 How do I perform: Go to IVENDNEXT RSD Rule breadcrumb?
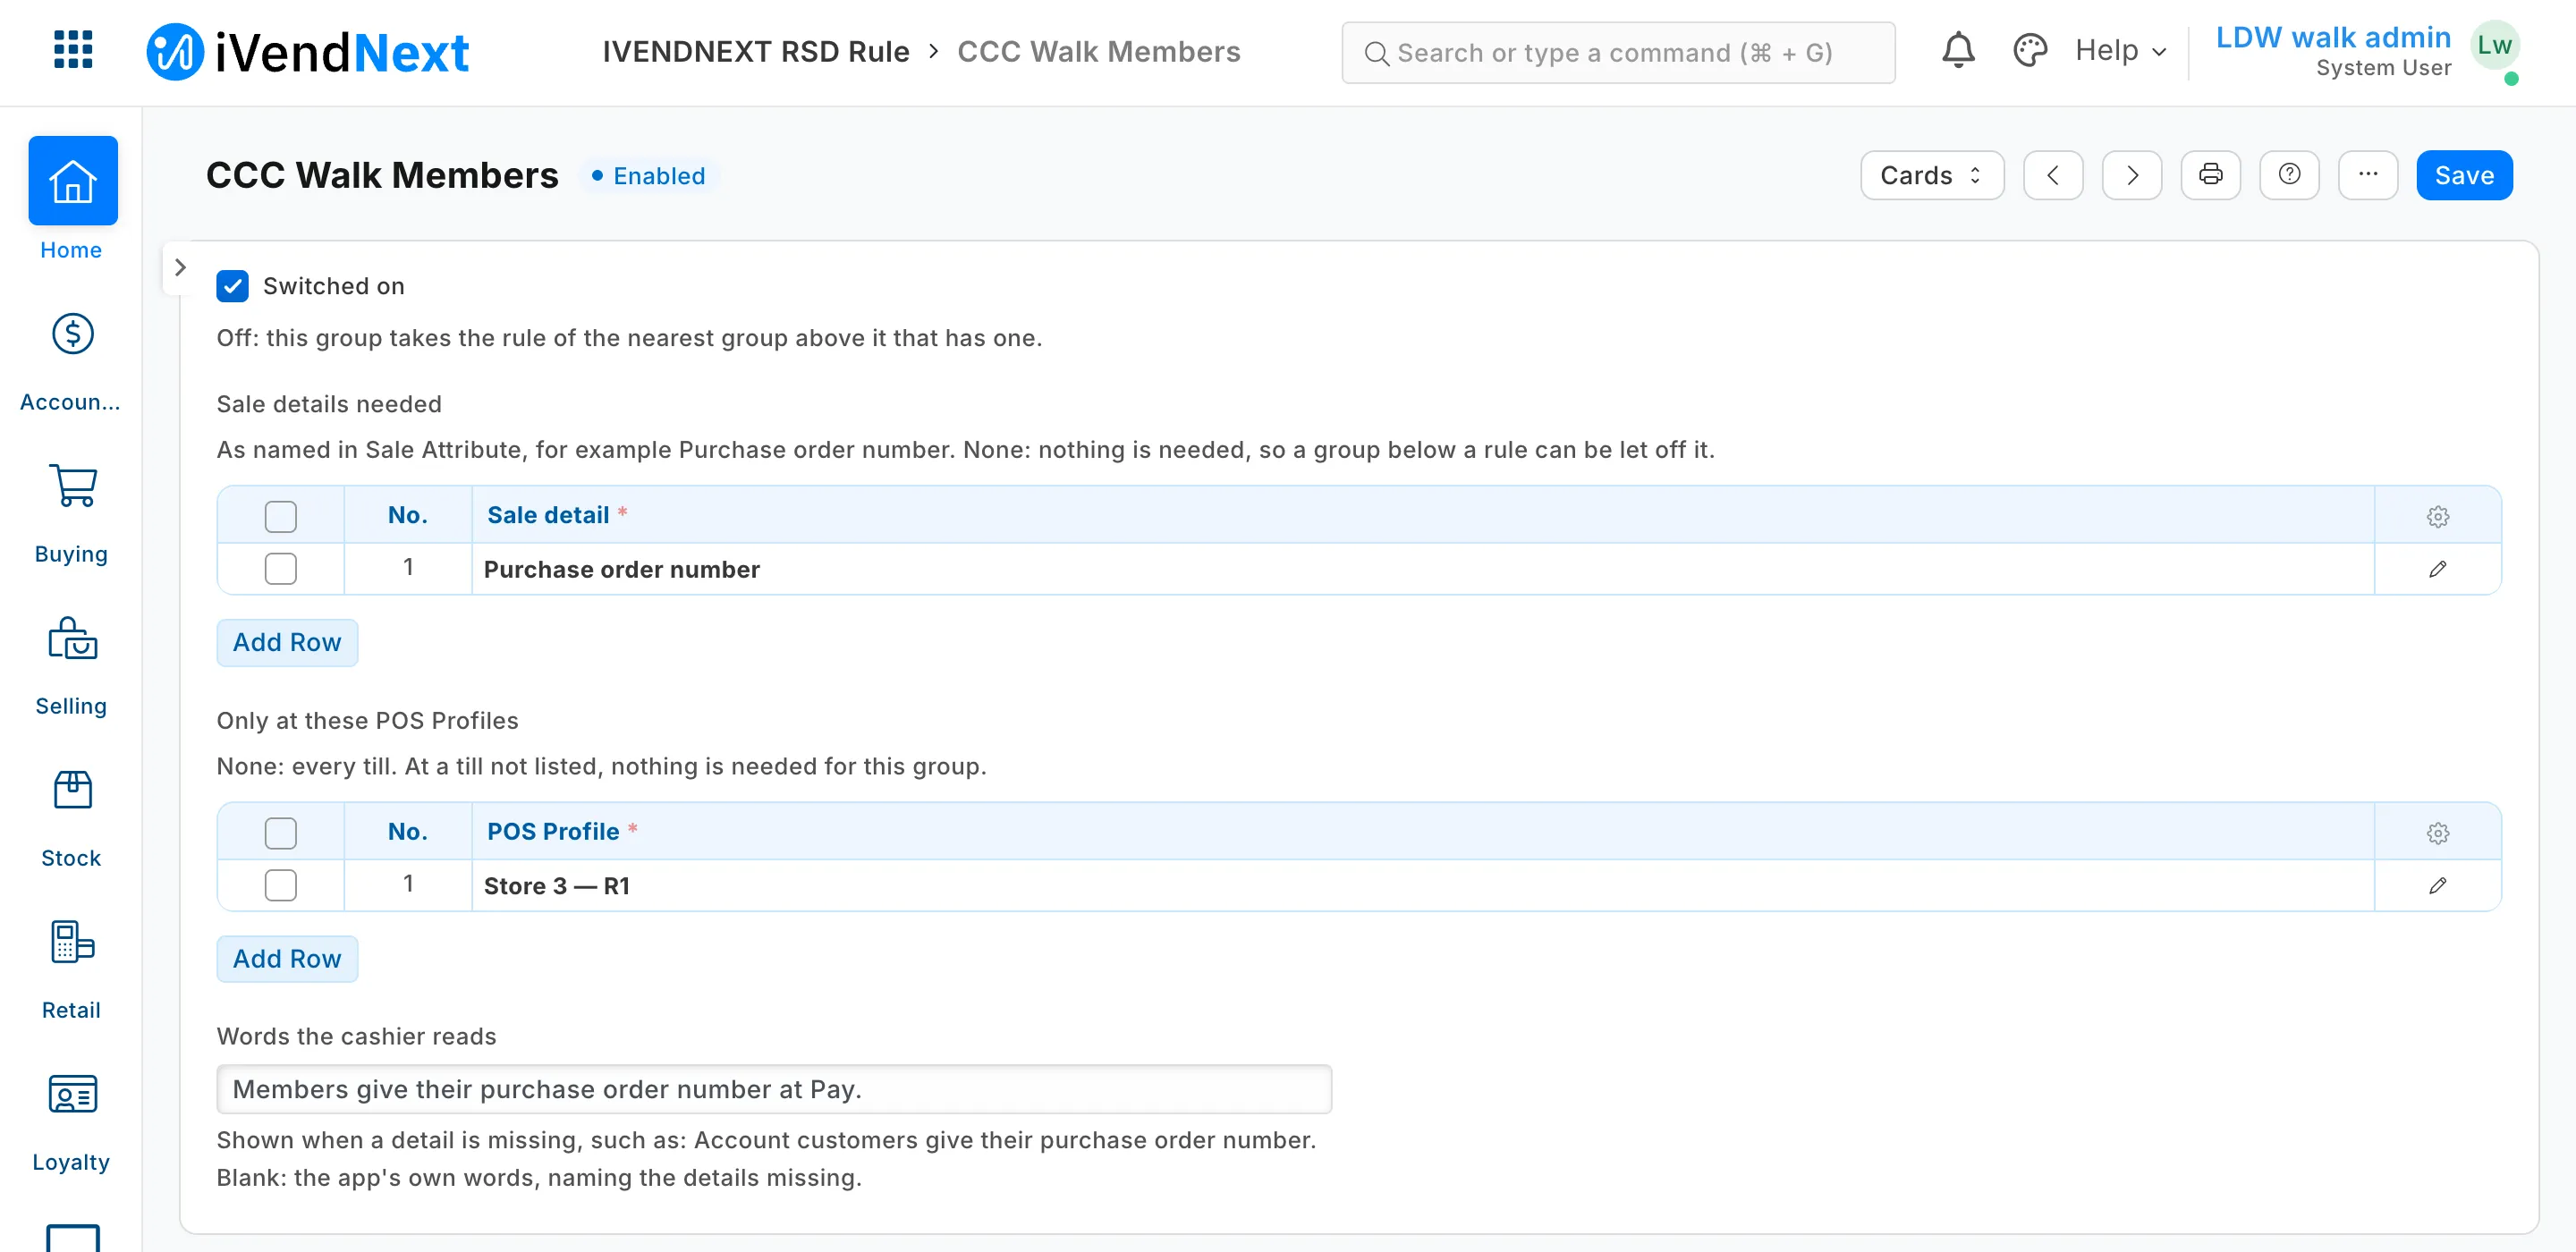point(755,51)
